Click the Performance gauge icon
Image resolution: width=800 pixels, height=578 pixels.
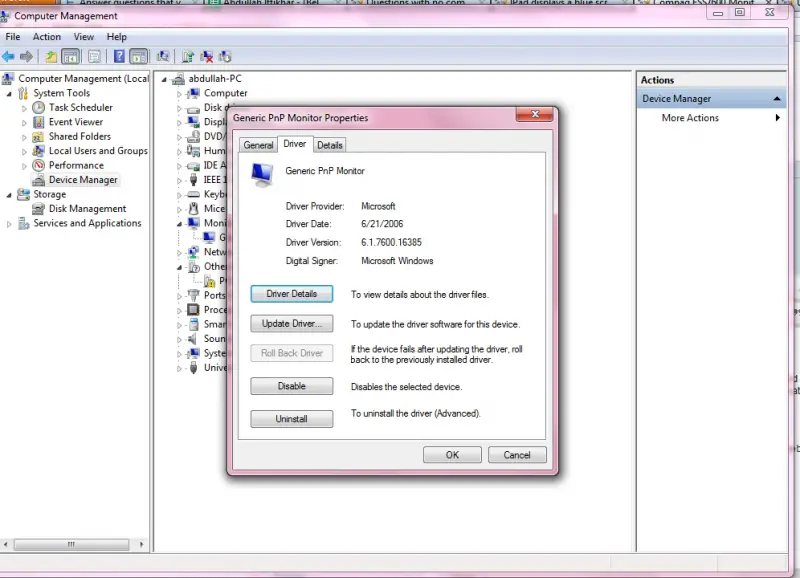(38, 165)
